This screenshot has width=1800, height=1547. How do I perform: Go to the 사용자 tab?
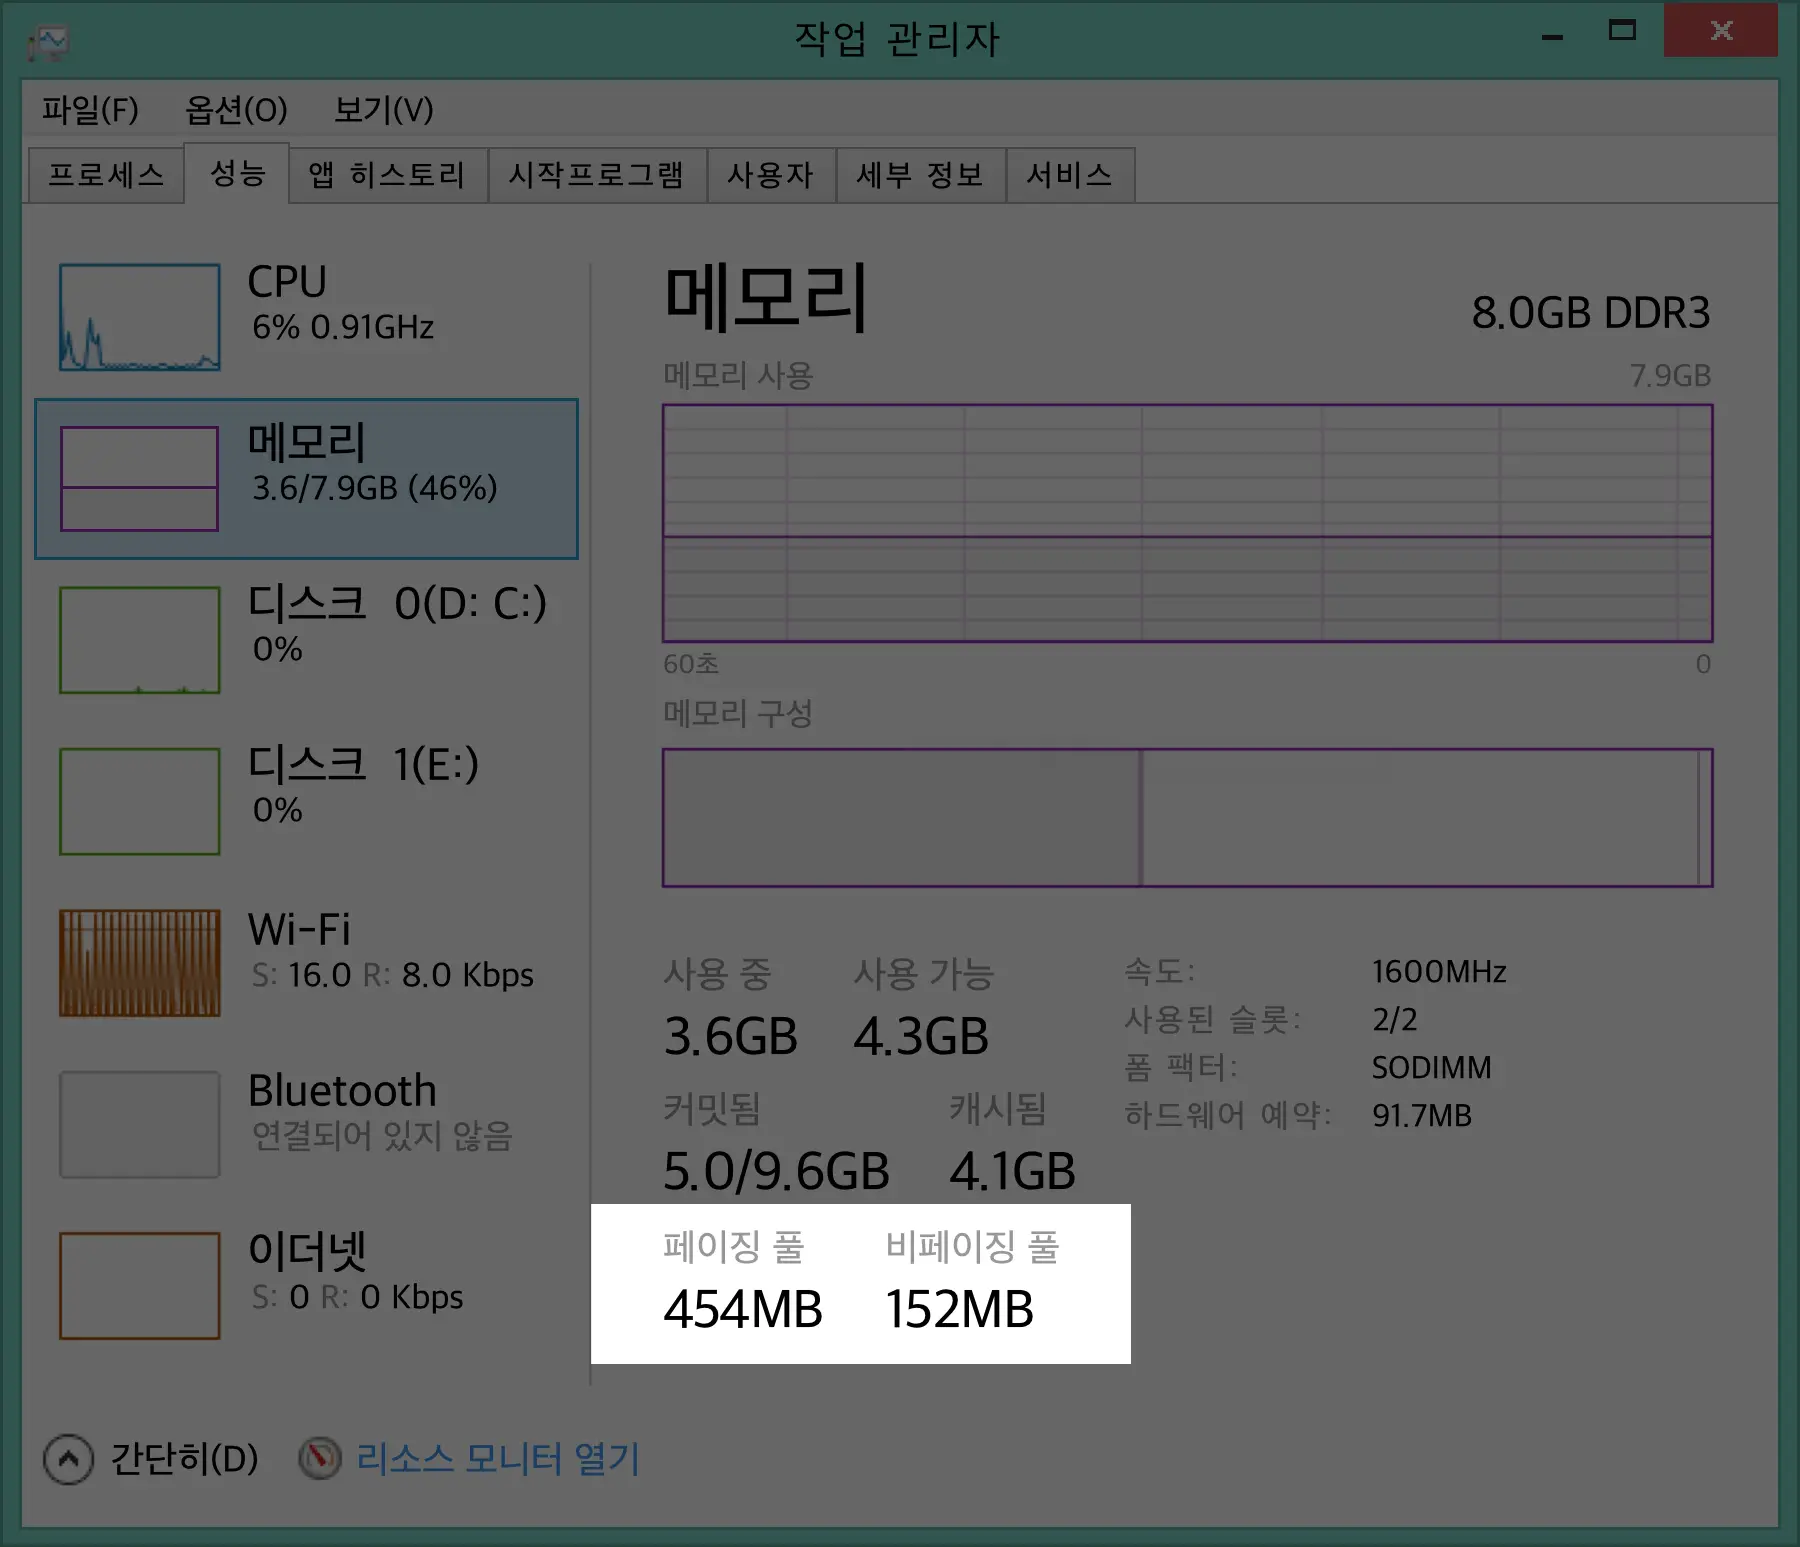pyautogui.click(x=771, y=175)
